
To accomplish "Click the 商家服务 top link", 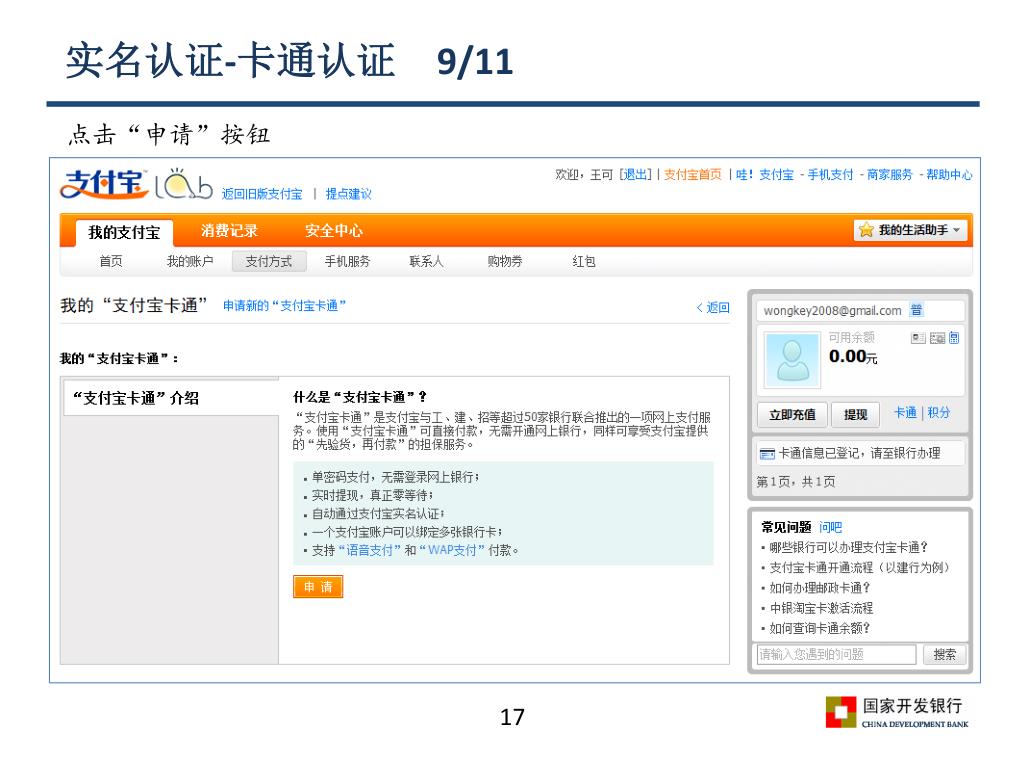I will (x=889, y=174).
